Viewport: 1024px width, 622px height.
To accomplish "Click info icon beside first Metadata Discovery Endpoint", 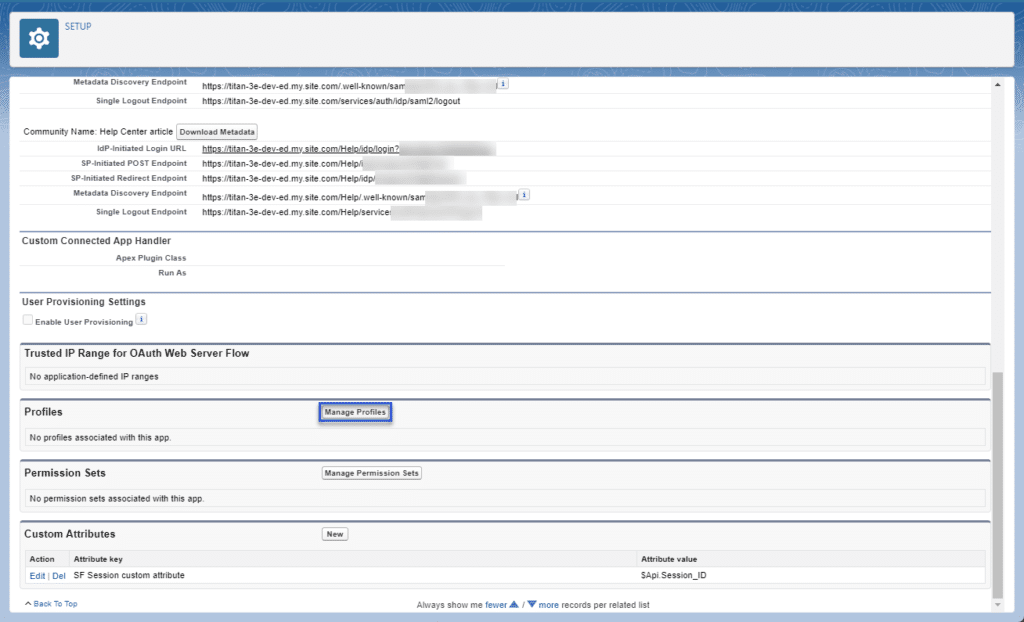I will pos(503,84).
